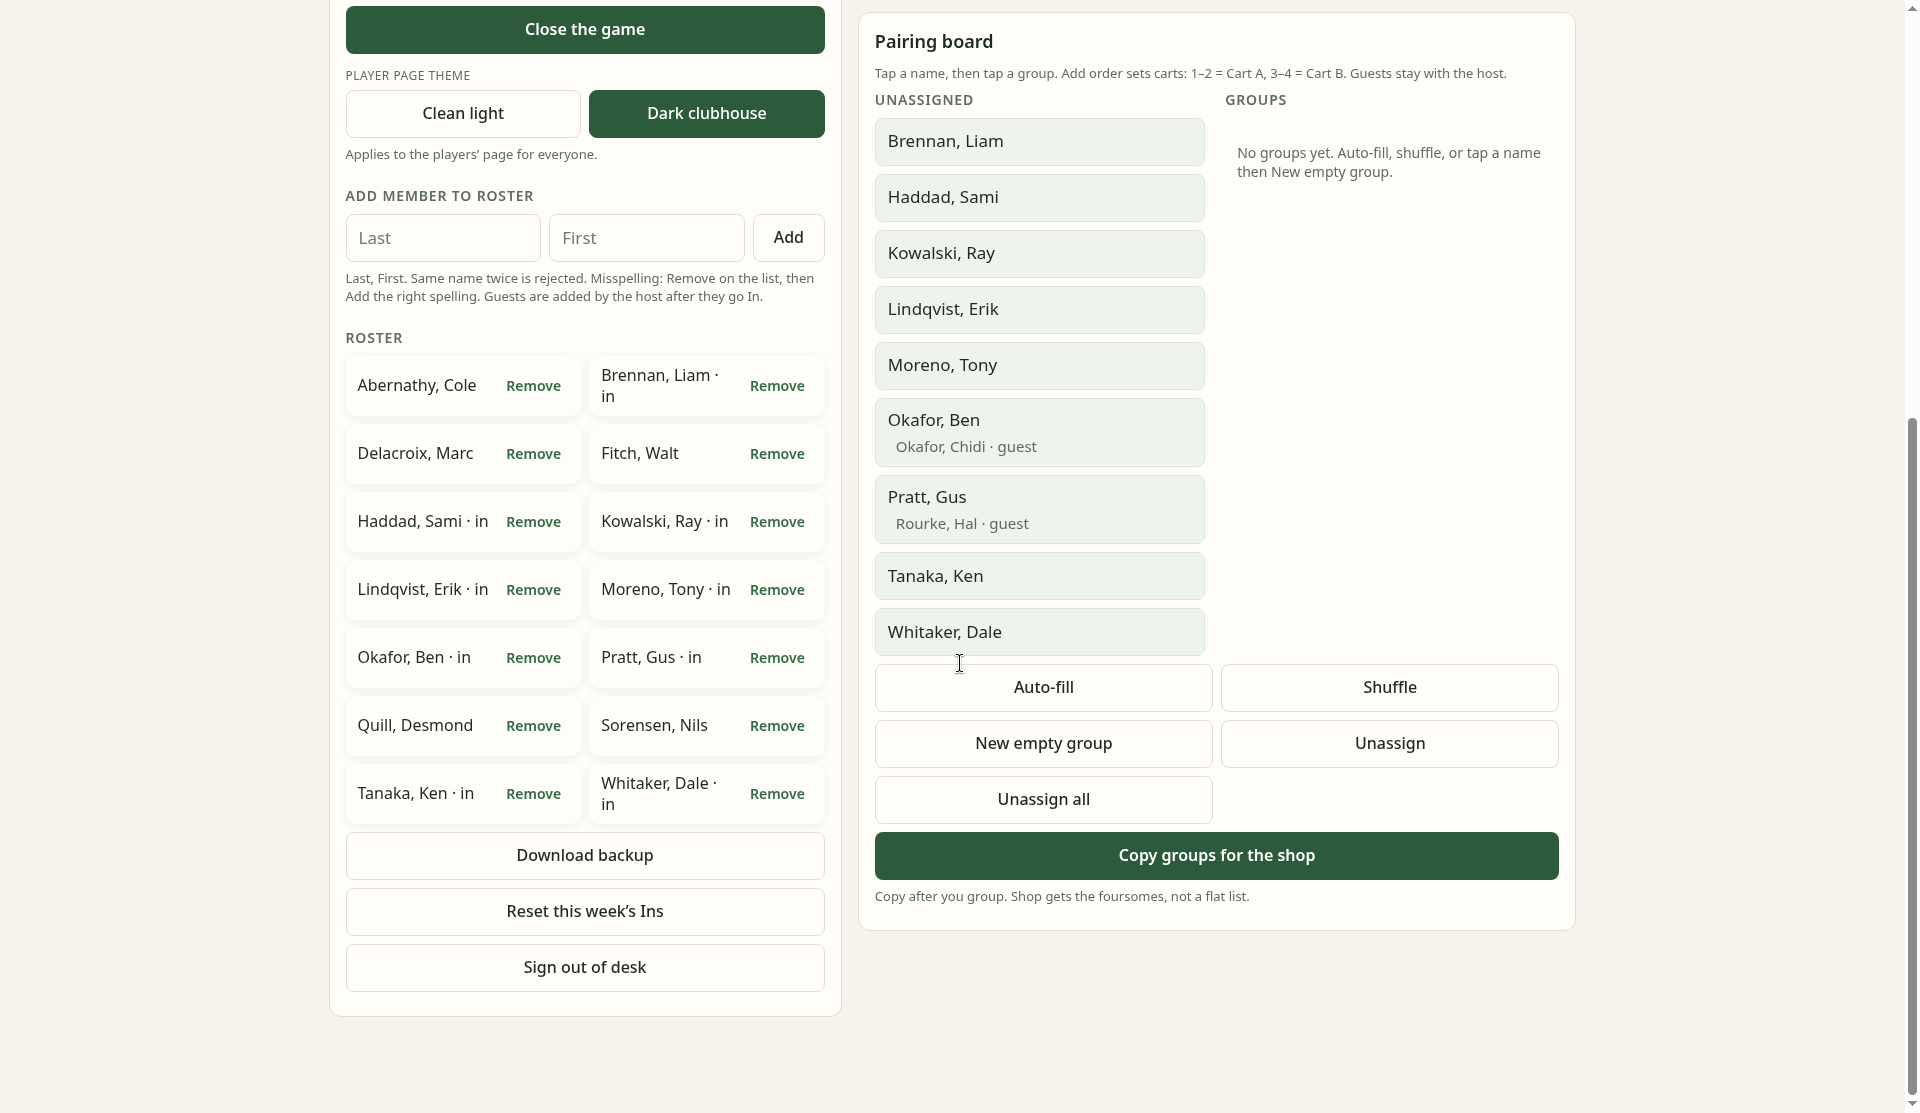Tap unassigned player Brennan, Liam
The image size is (1920, 1113).
coord(1040,142)
